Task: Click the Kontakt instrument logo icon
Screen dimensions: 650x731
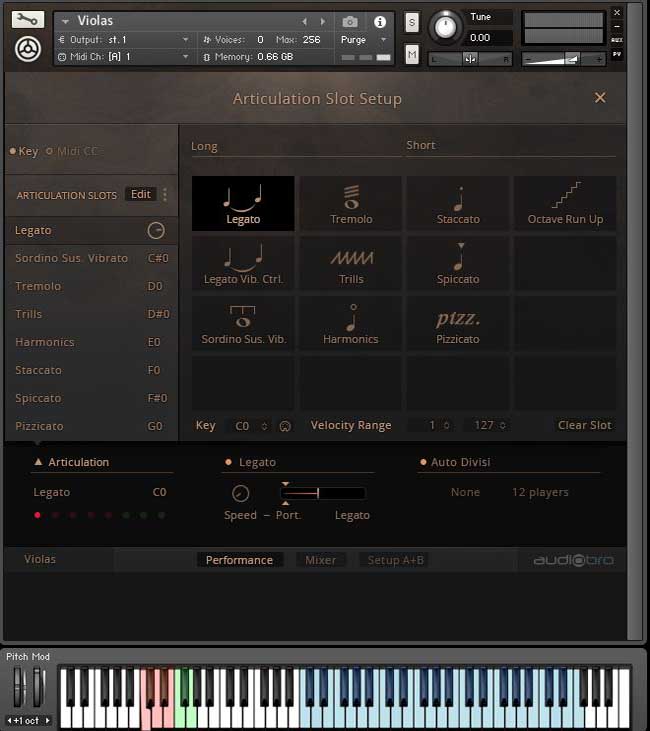Action: (x=28, y=49)
